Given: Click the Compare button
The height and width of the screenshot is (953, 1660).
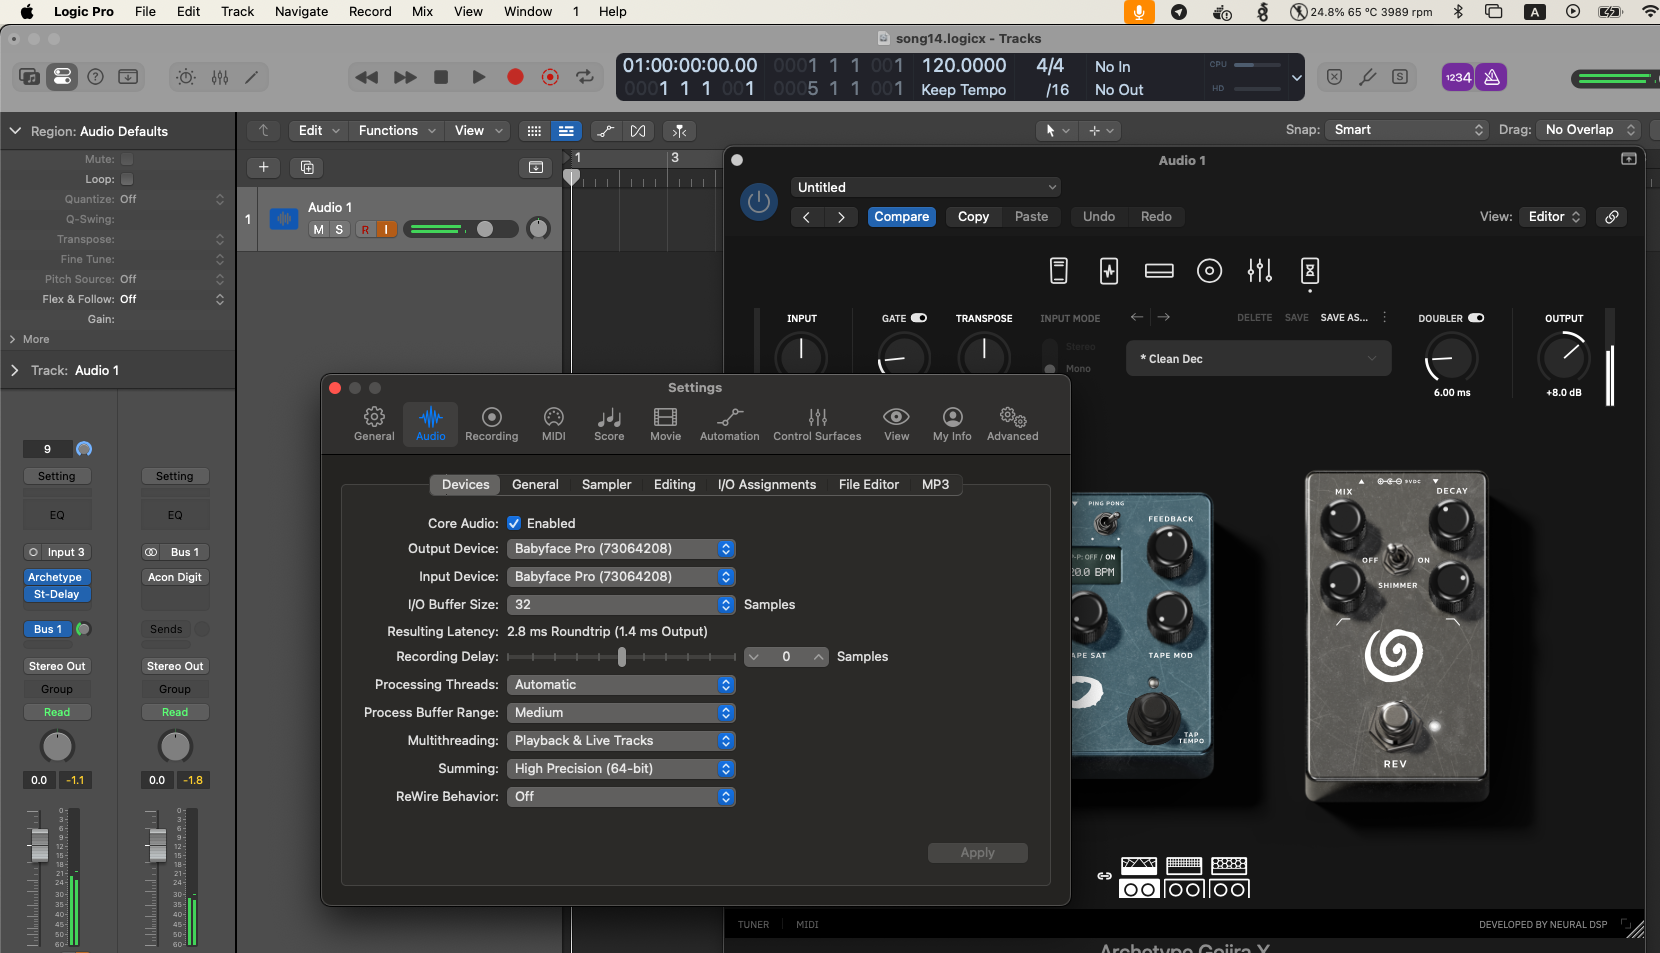Looking at the screenshot, I should pyautogui.click(x=901, y=217).
